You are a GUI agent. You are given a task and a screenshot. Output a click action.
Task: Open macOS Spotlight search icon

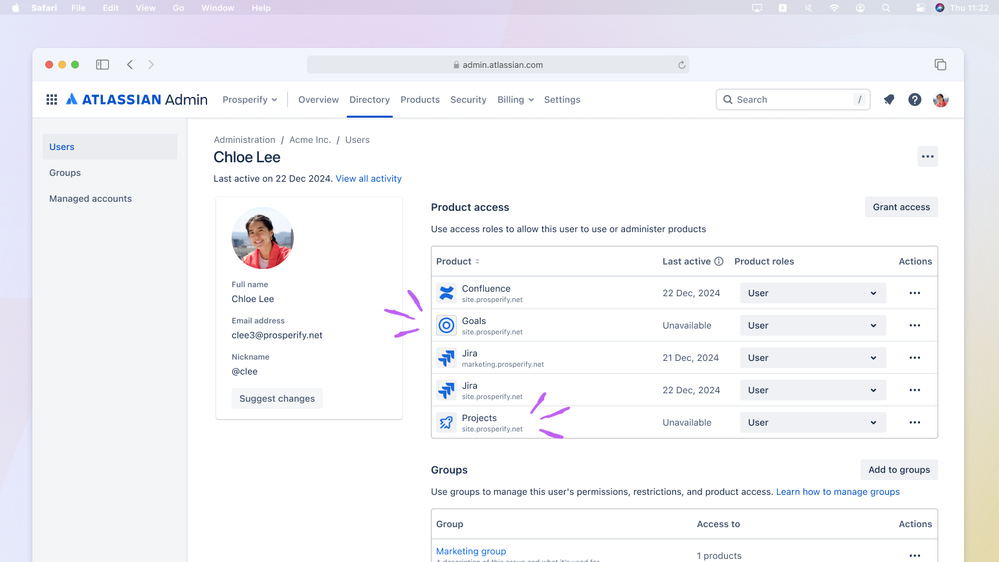tap(886, 8)
